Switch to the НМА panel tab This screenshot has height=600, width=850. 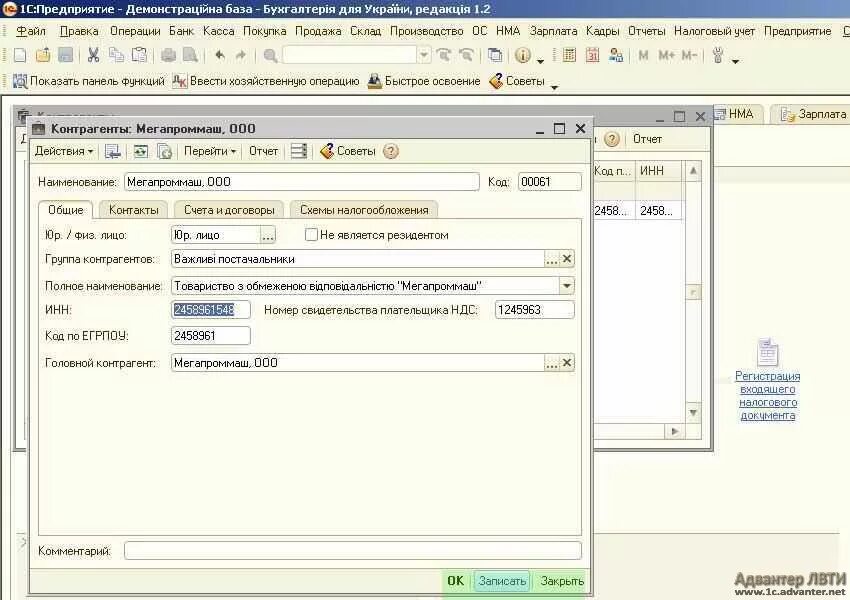736,114
